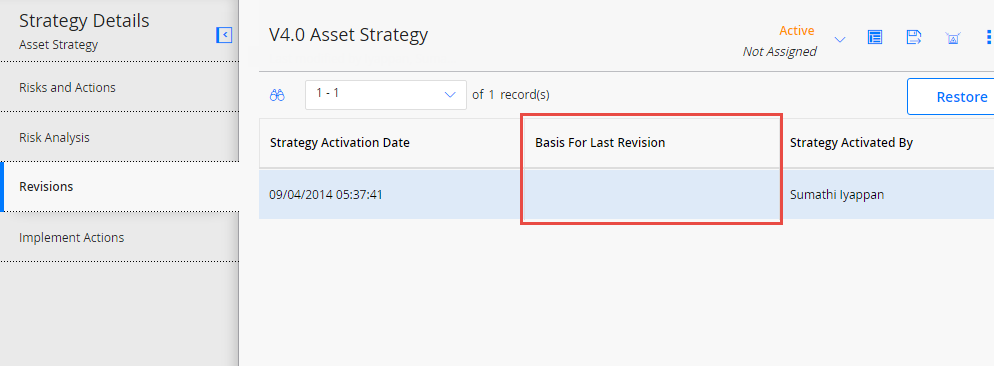Sort by Strategy Activation Date column
Screen dimensions: 994x366
pos(340,143)
